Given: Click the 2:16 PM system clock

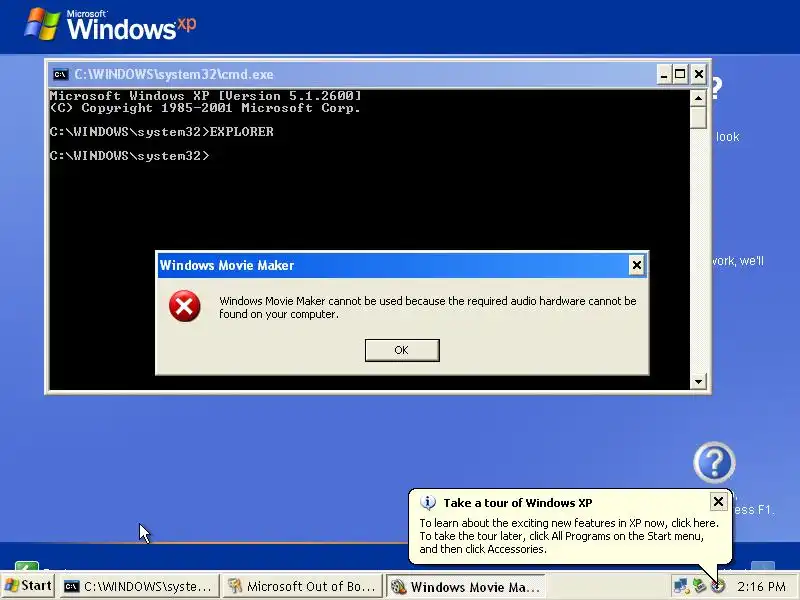Looking at the screenshot, I should (761, 587).
